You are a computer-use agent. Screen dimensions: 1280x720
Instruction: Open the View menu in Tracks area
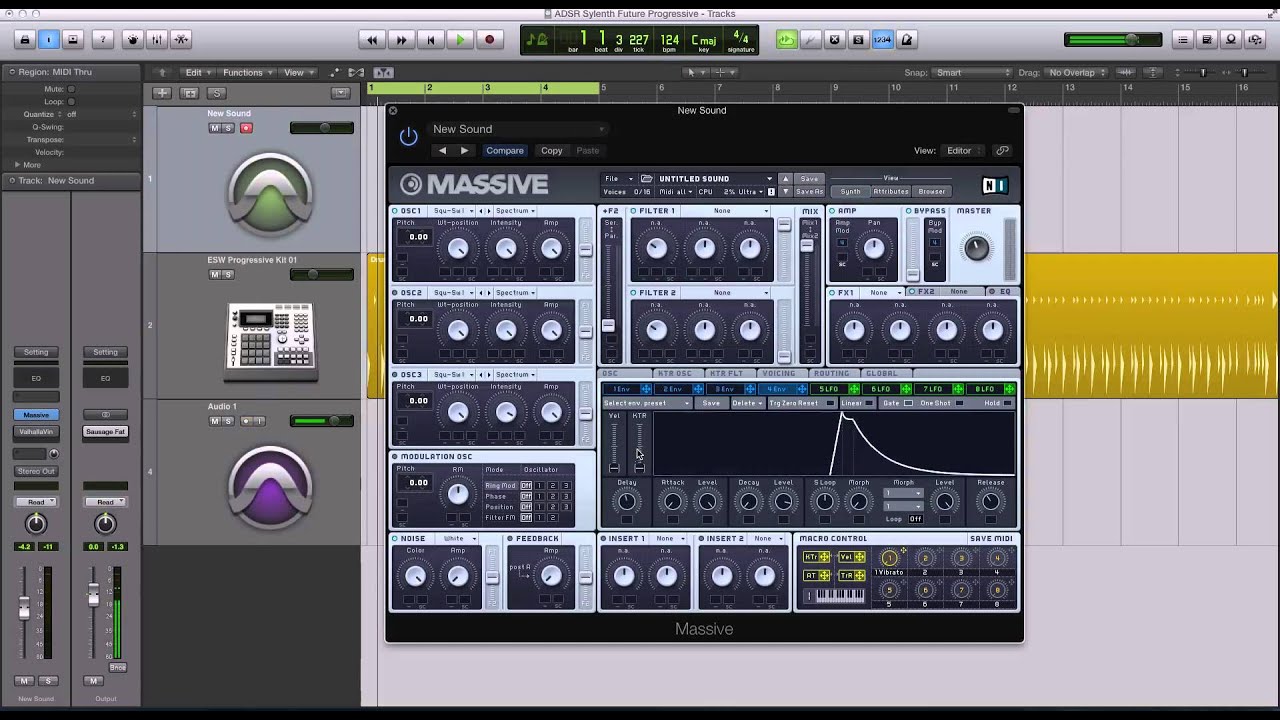coord(298,72)
